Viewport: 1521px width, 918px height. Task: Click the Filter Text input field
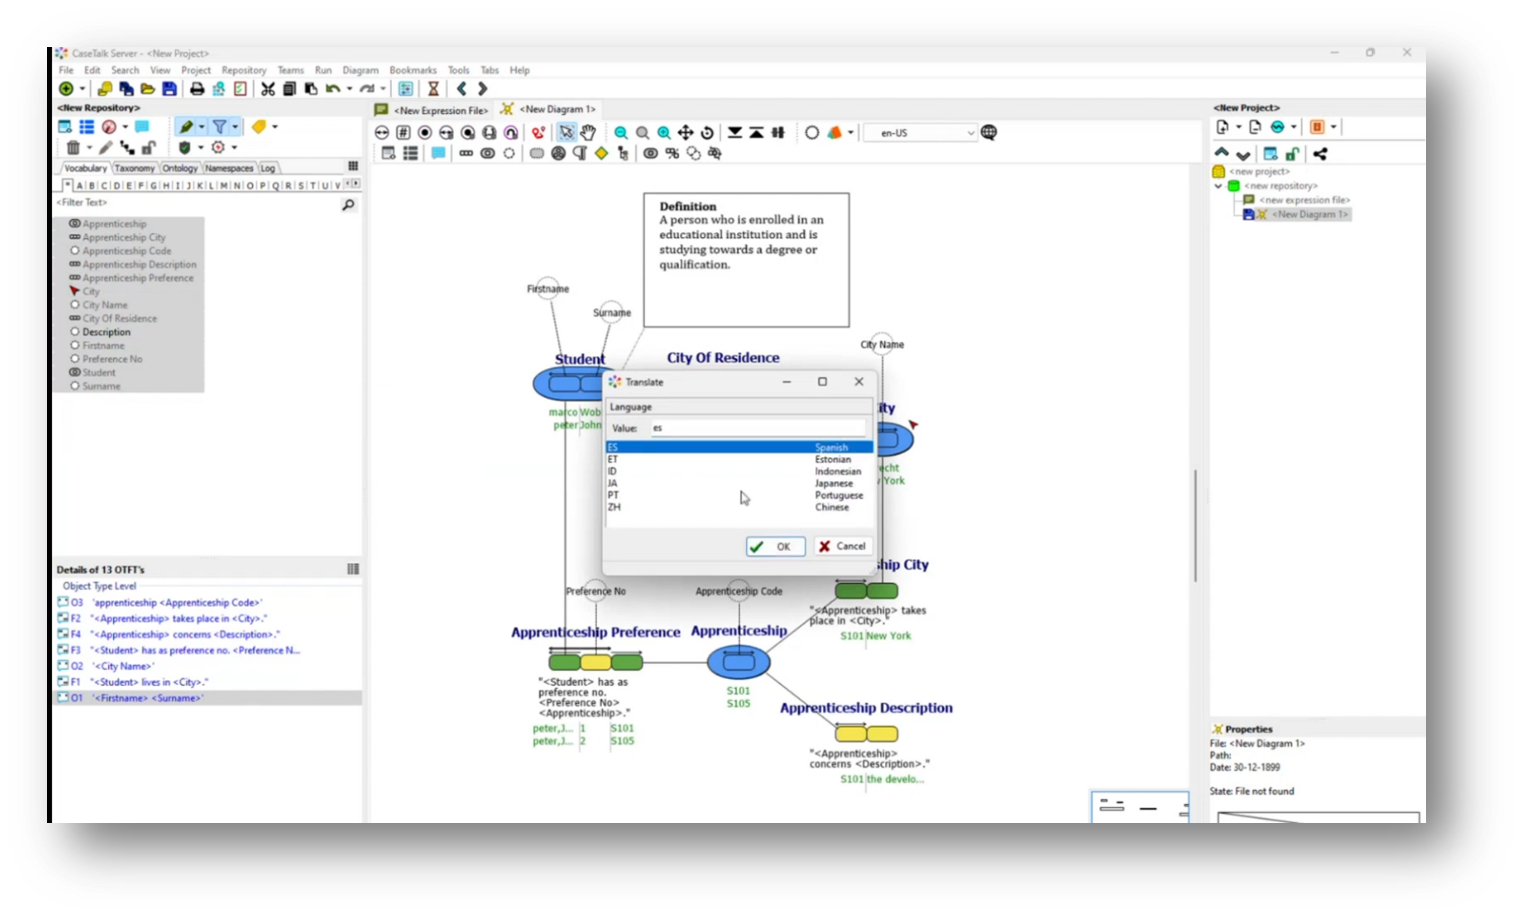(195, 203)
